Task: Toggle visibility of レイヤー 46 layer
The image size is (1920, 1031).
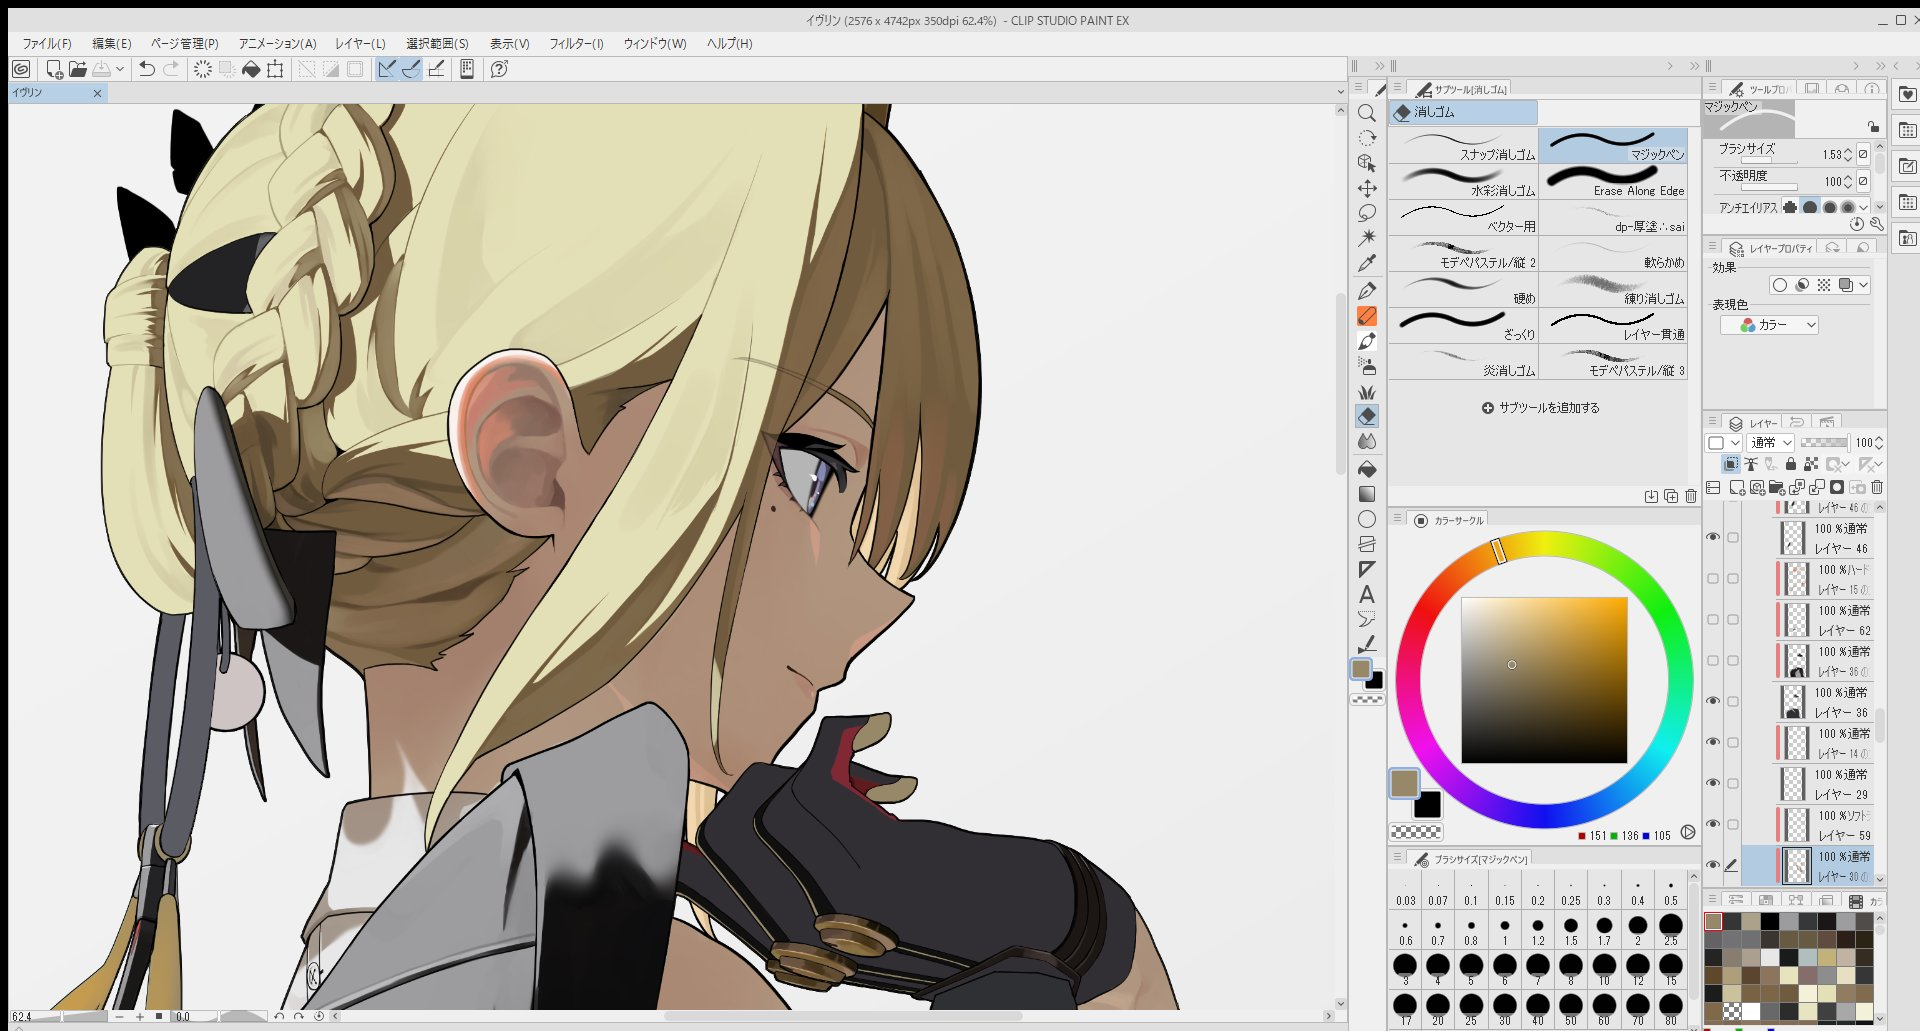Action: click(1713, 537)
